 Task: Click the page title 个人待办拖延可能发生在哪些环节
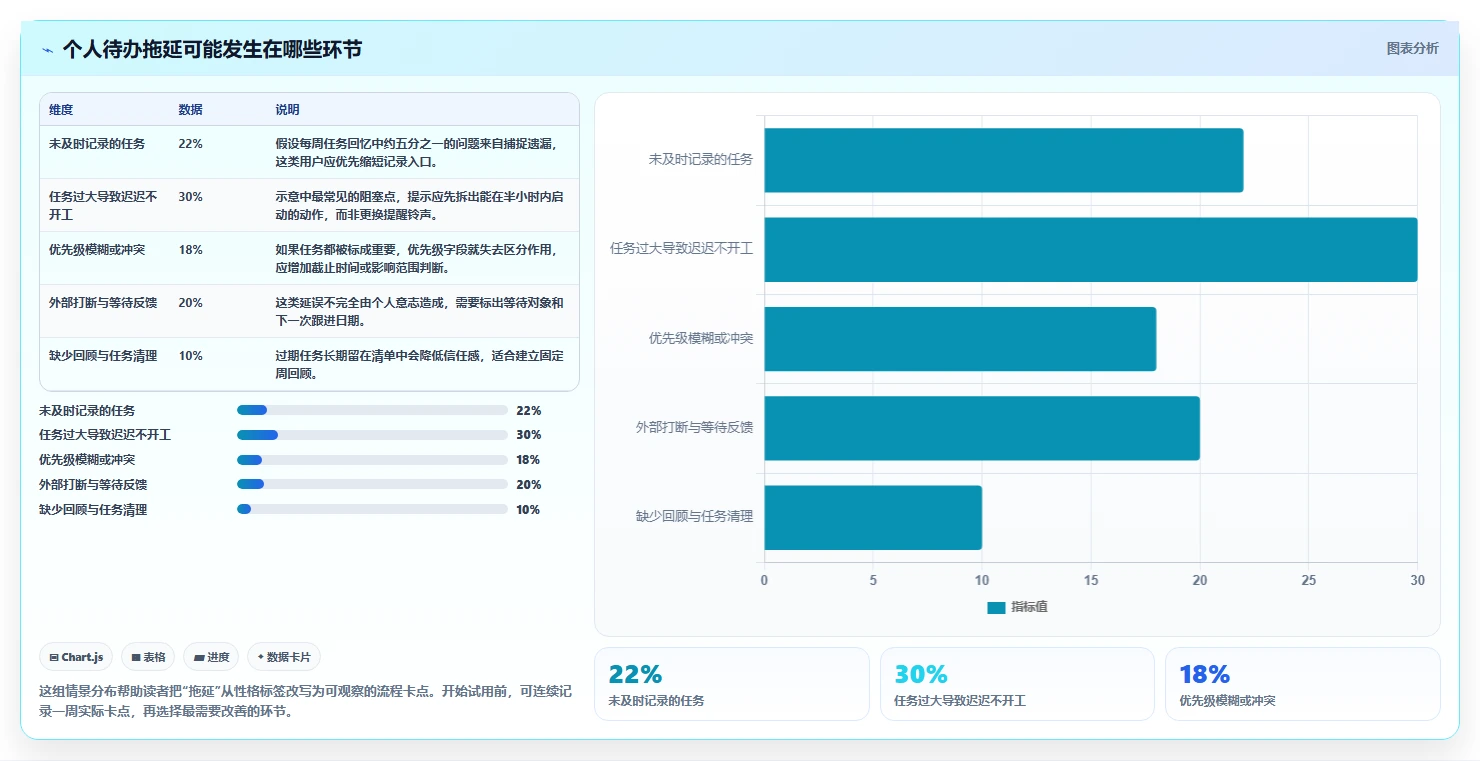[x=212, y=49]
